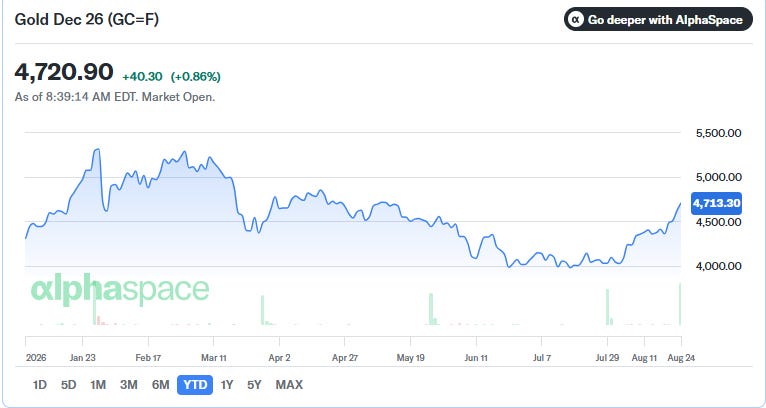The image size is (766, 408).
Task: Show the 5Y chart range
Action: [254, 385]
